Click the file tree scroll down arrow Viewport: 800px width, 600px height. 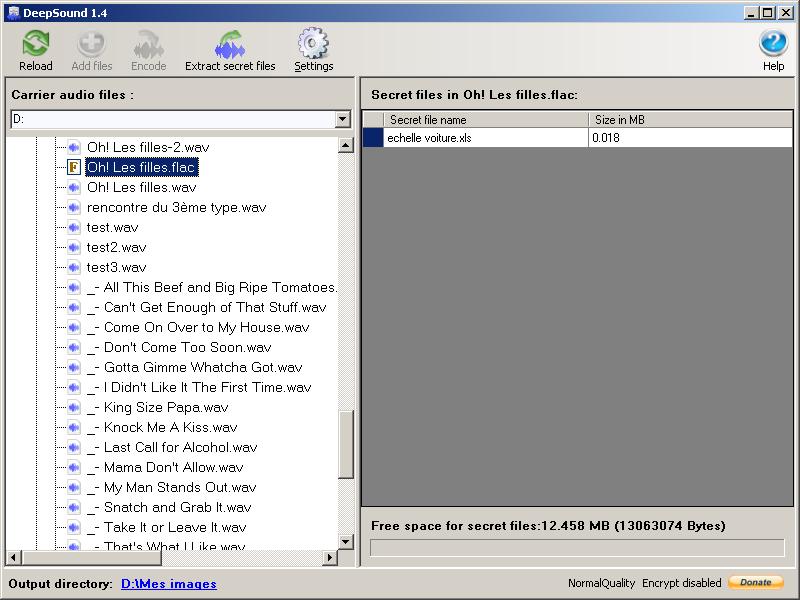click(346, 541)
